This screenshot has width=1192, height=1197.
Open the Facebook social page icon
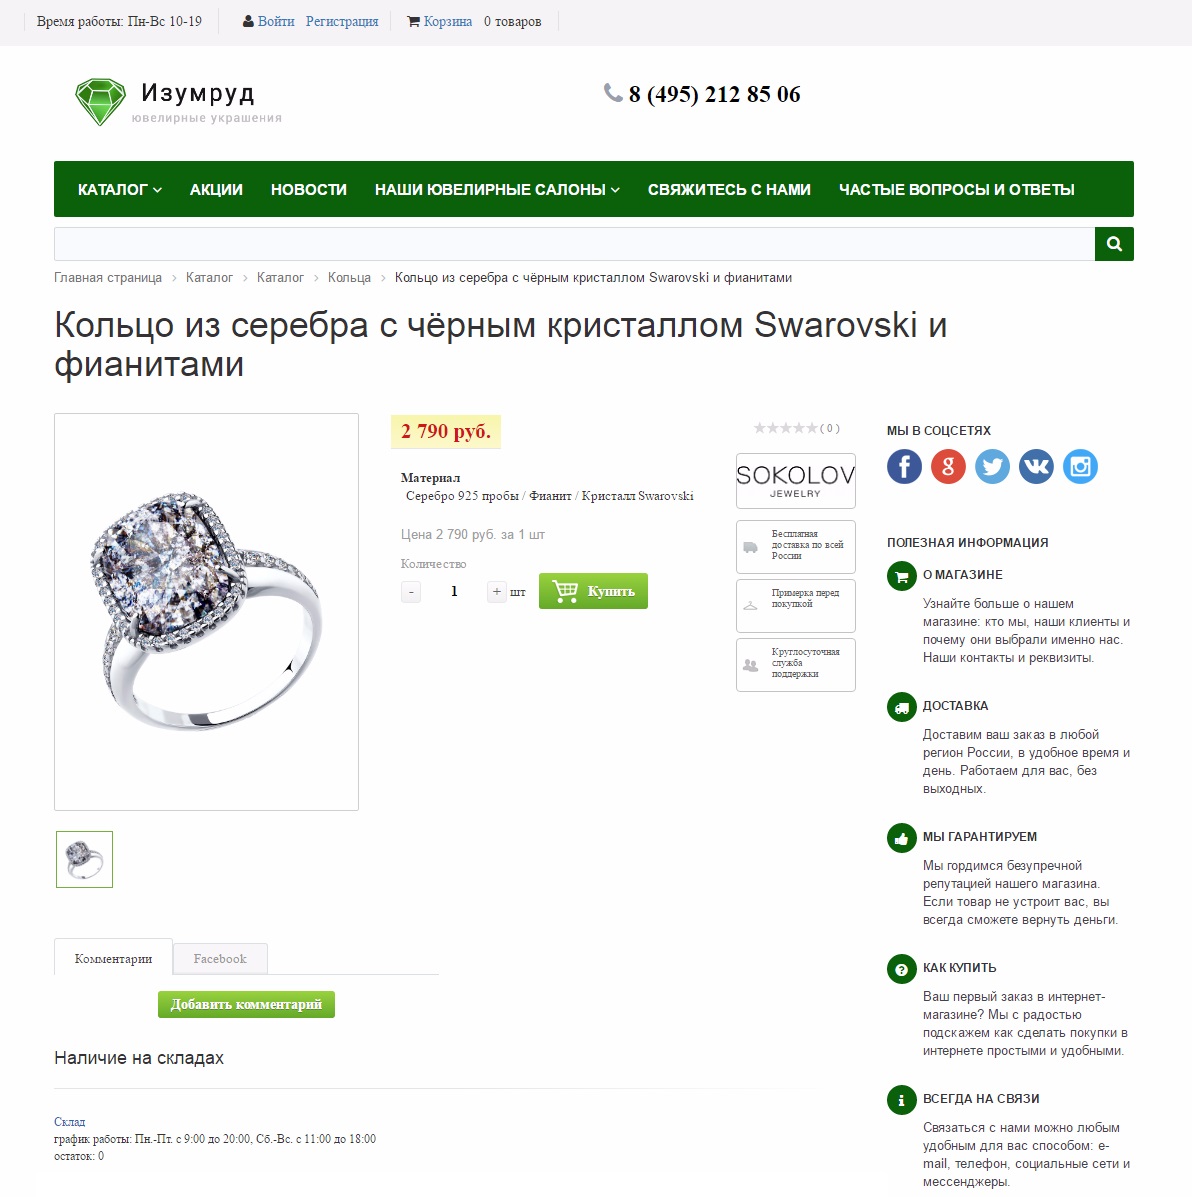[904, 466]
